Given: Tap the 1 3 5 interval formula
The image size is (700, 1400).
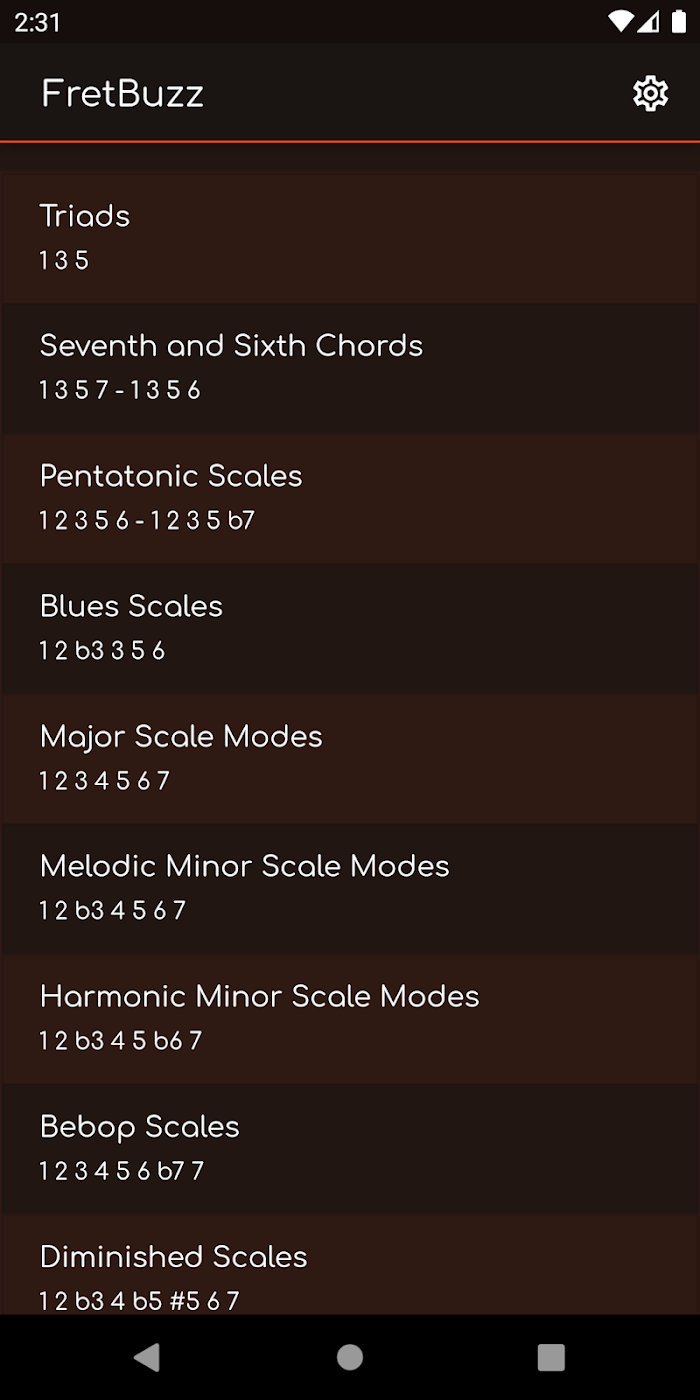Looking at the screenshot, I should pos(64,261).
